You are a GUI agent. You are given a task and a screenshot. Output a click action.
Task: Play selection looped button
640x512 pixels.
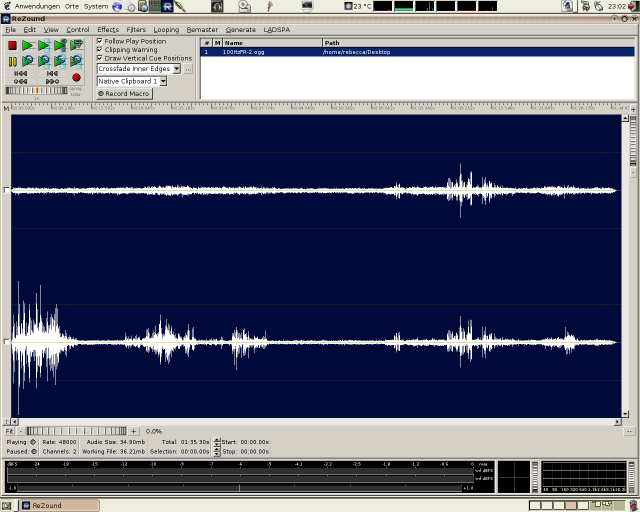[x=44, y=61]
